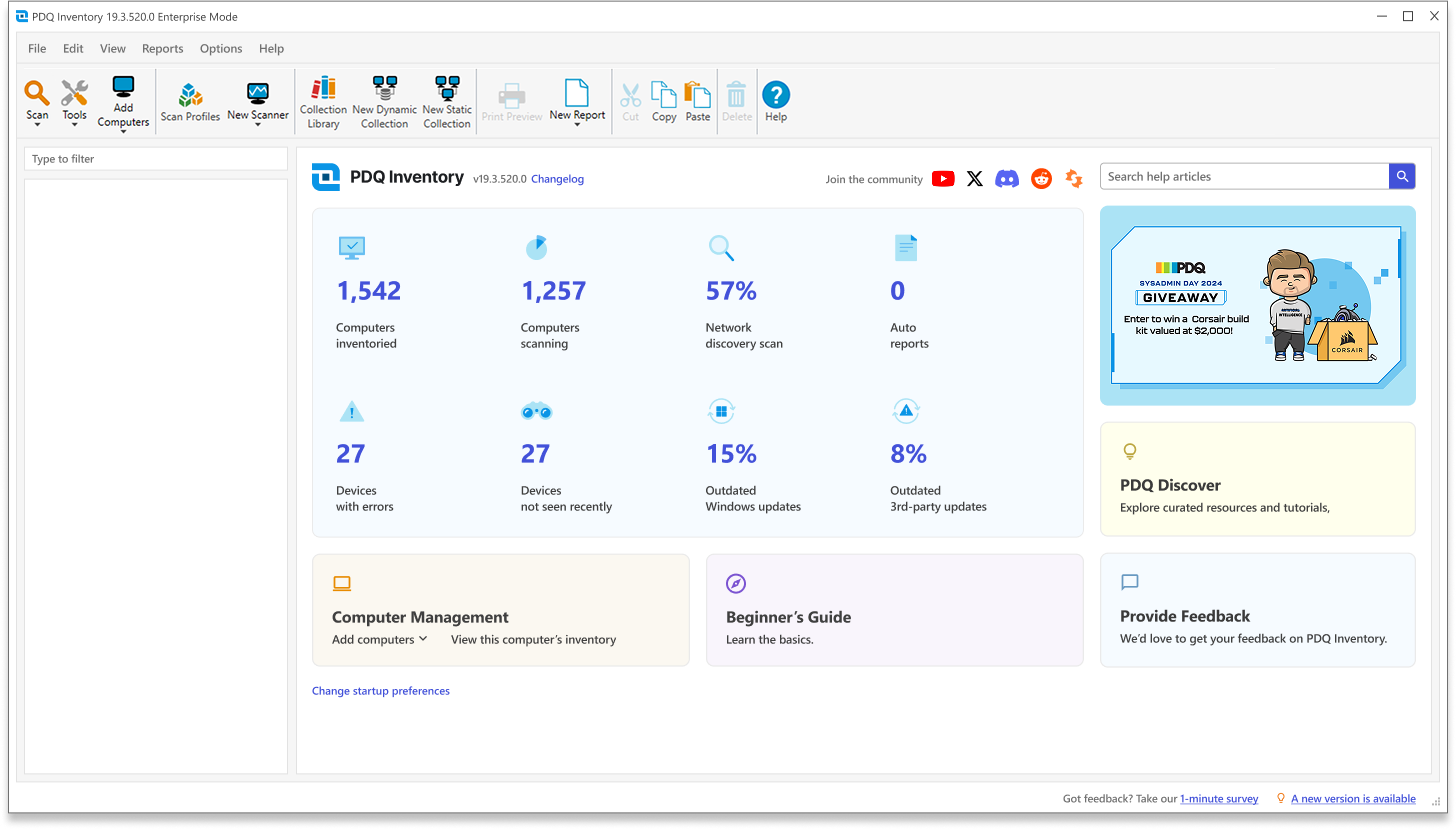Click the Paste toolbar icon
1456x830 pixels.
tap(698, 102)
